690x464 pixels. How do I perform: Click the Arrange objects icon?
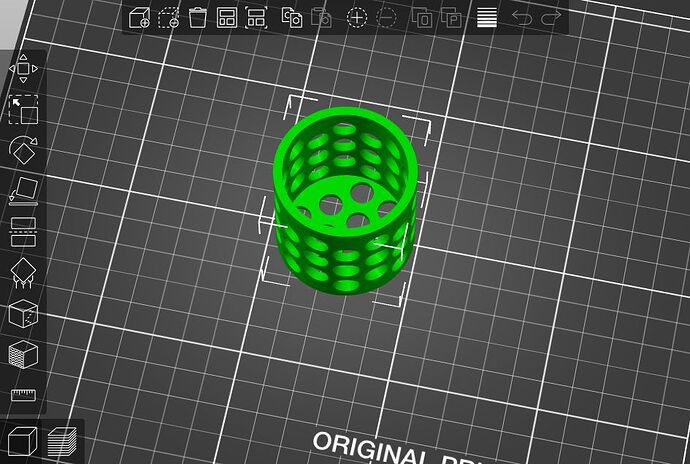click(227, 18)
